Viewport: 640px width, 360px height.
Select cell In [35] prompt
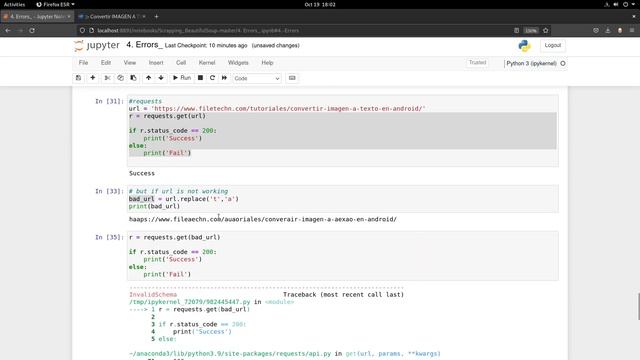[x=109, y=237]
